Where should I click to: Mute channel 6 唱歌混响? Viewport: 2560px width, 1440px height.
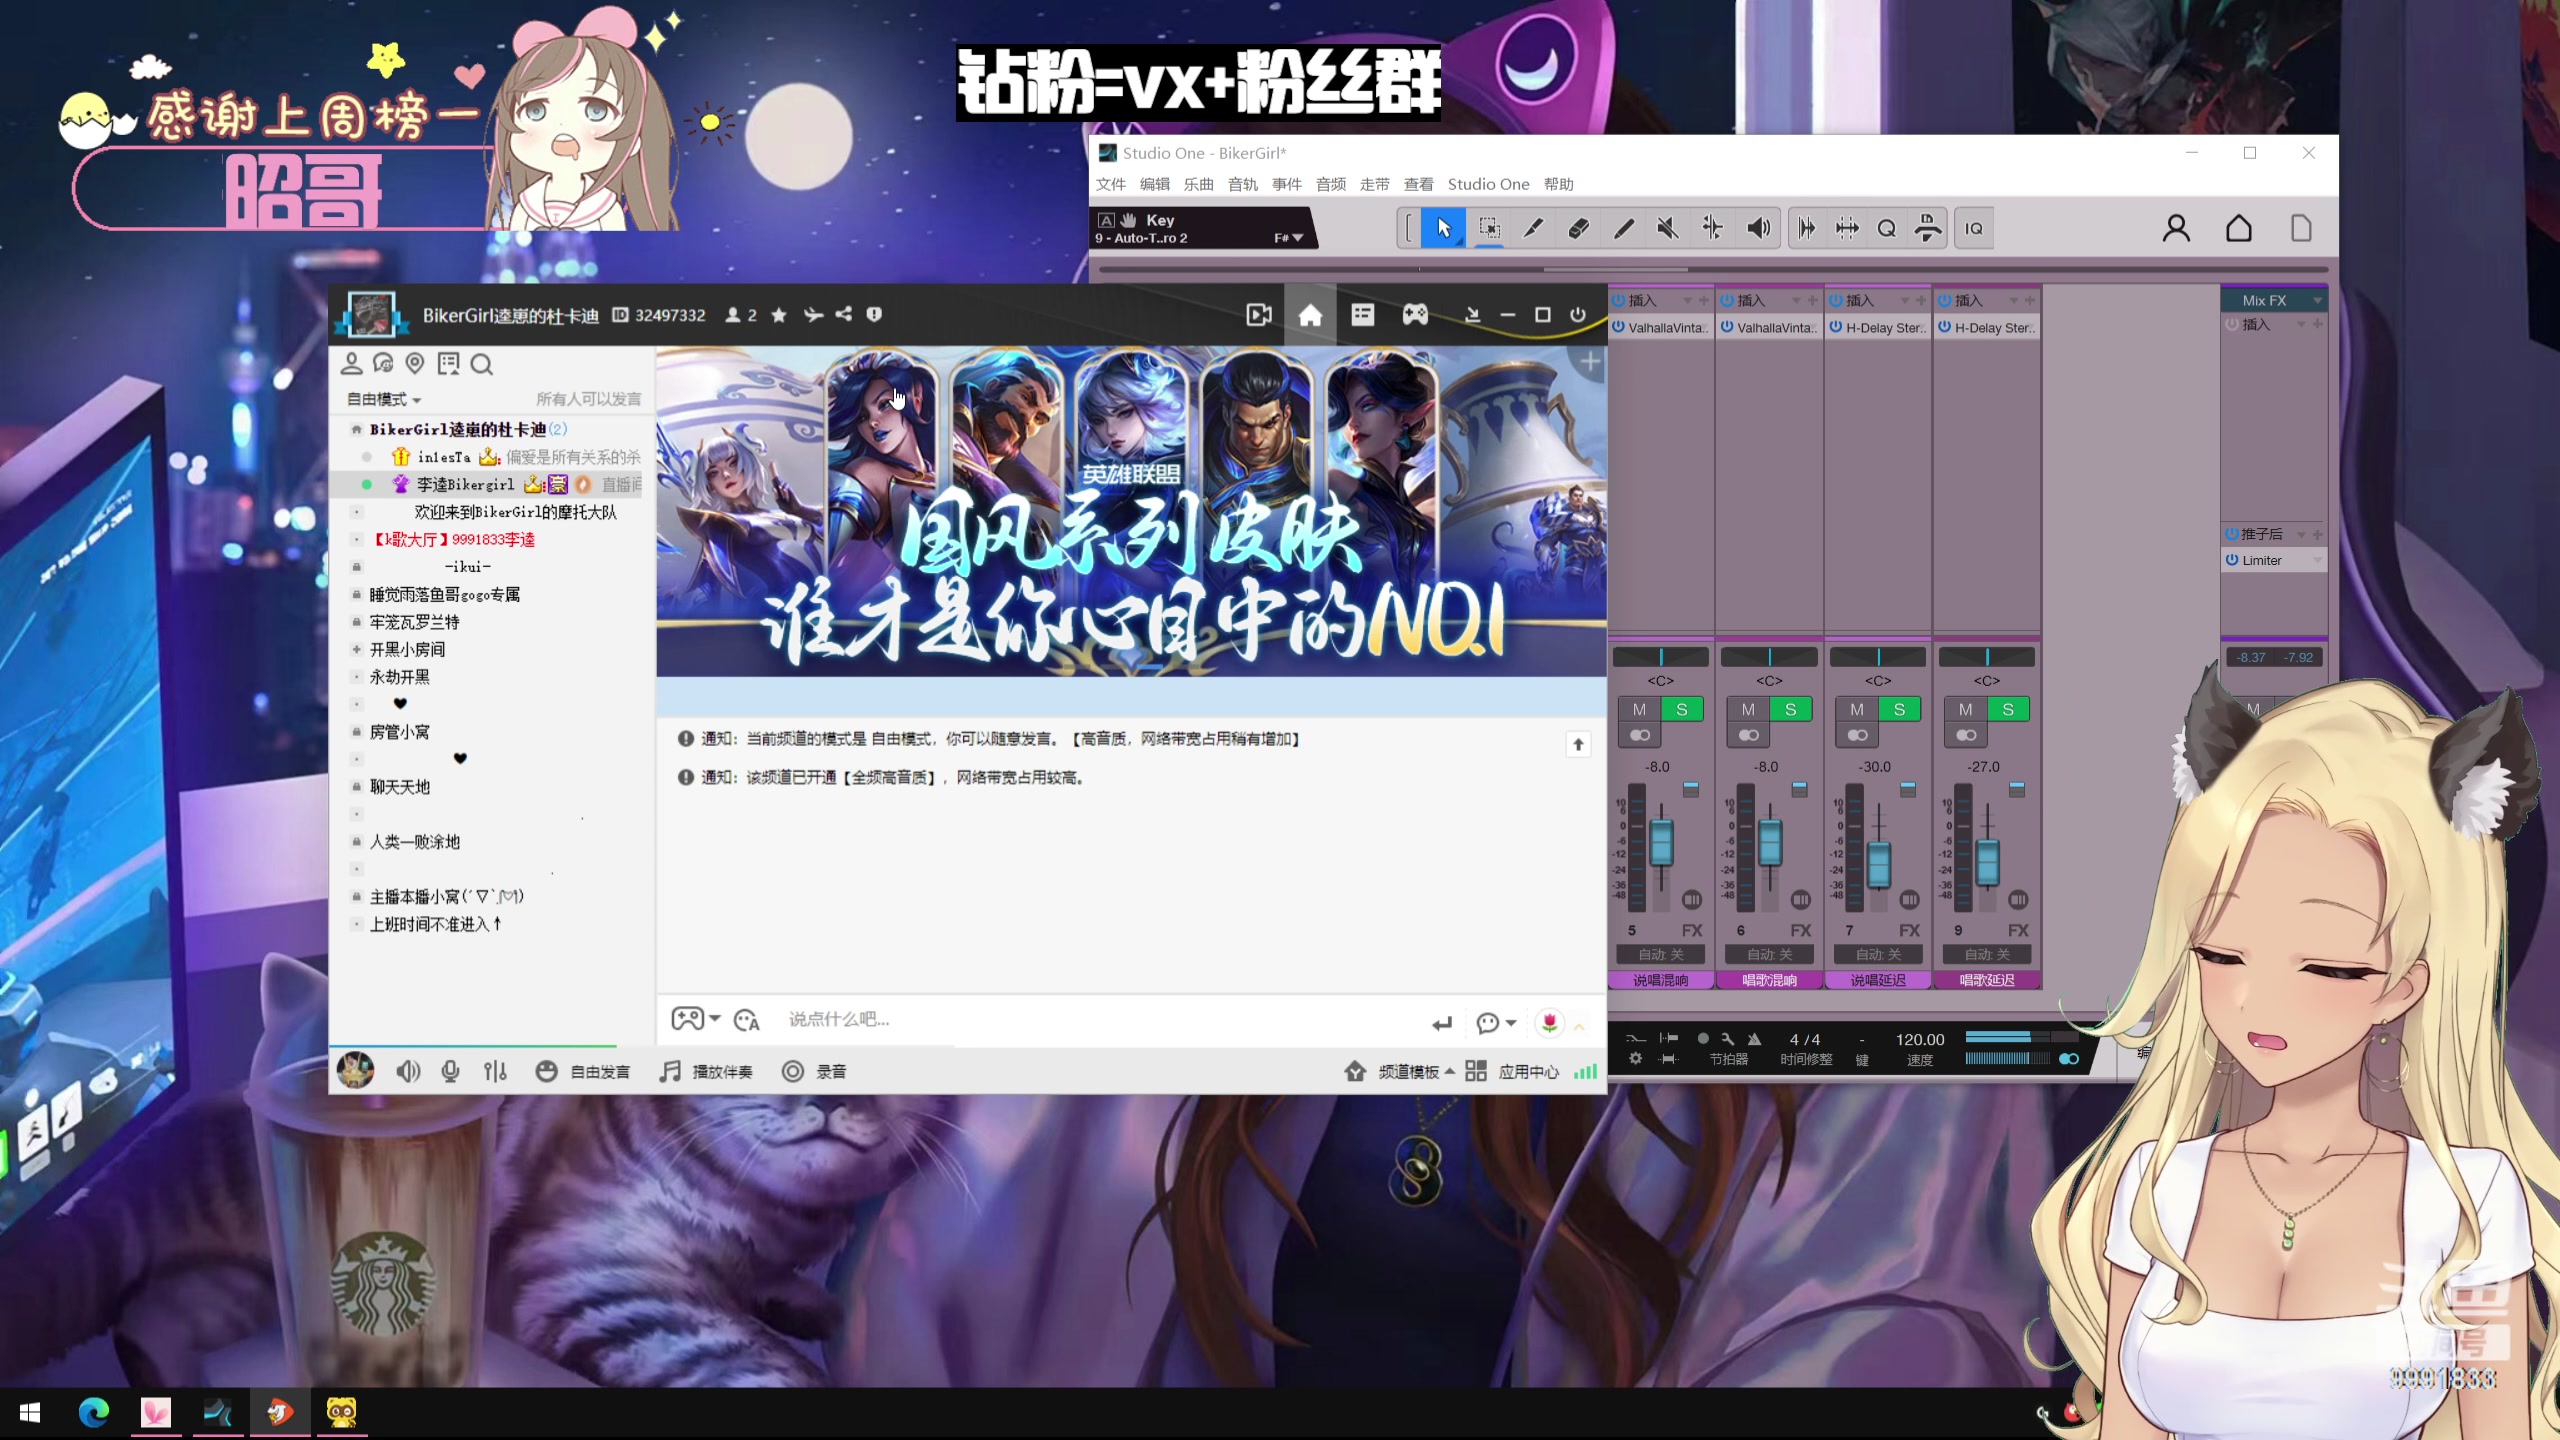click(1748, 710)
